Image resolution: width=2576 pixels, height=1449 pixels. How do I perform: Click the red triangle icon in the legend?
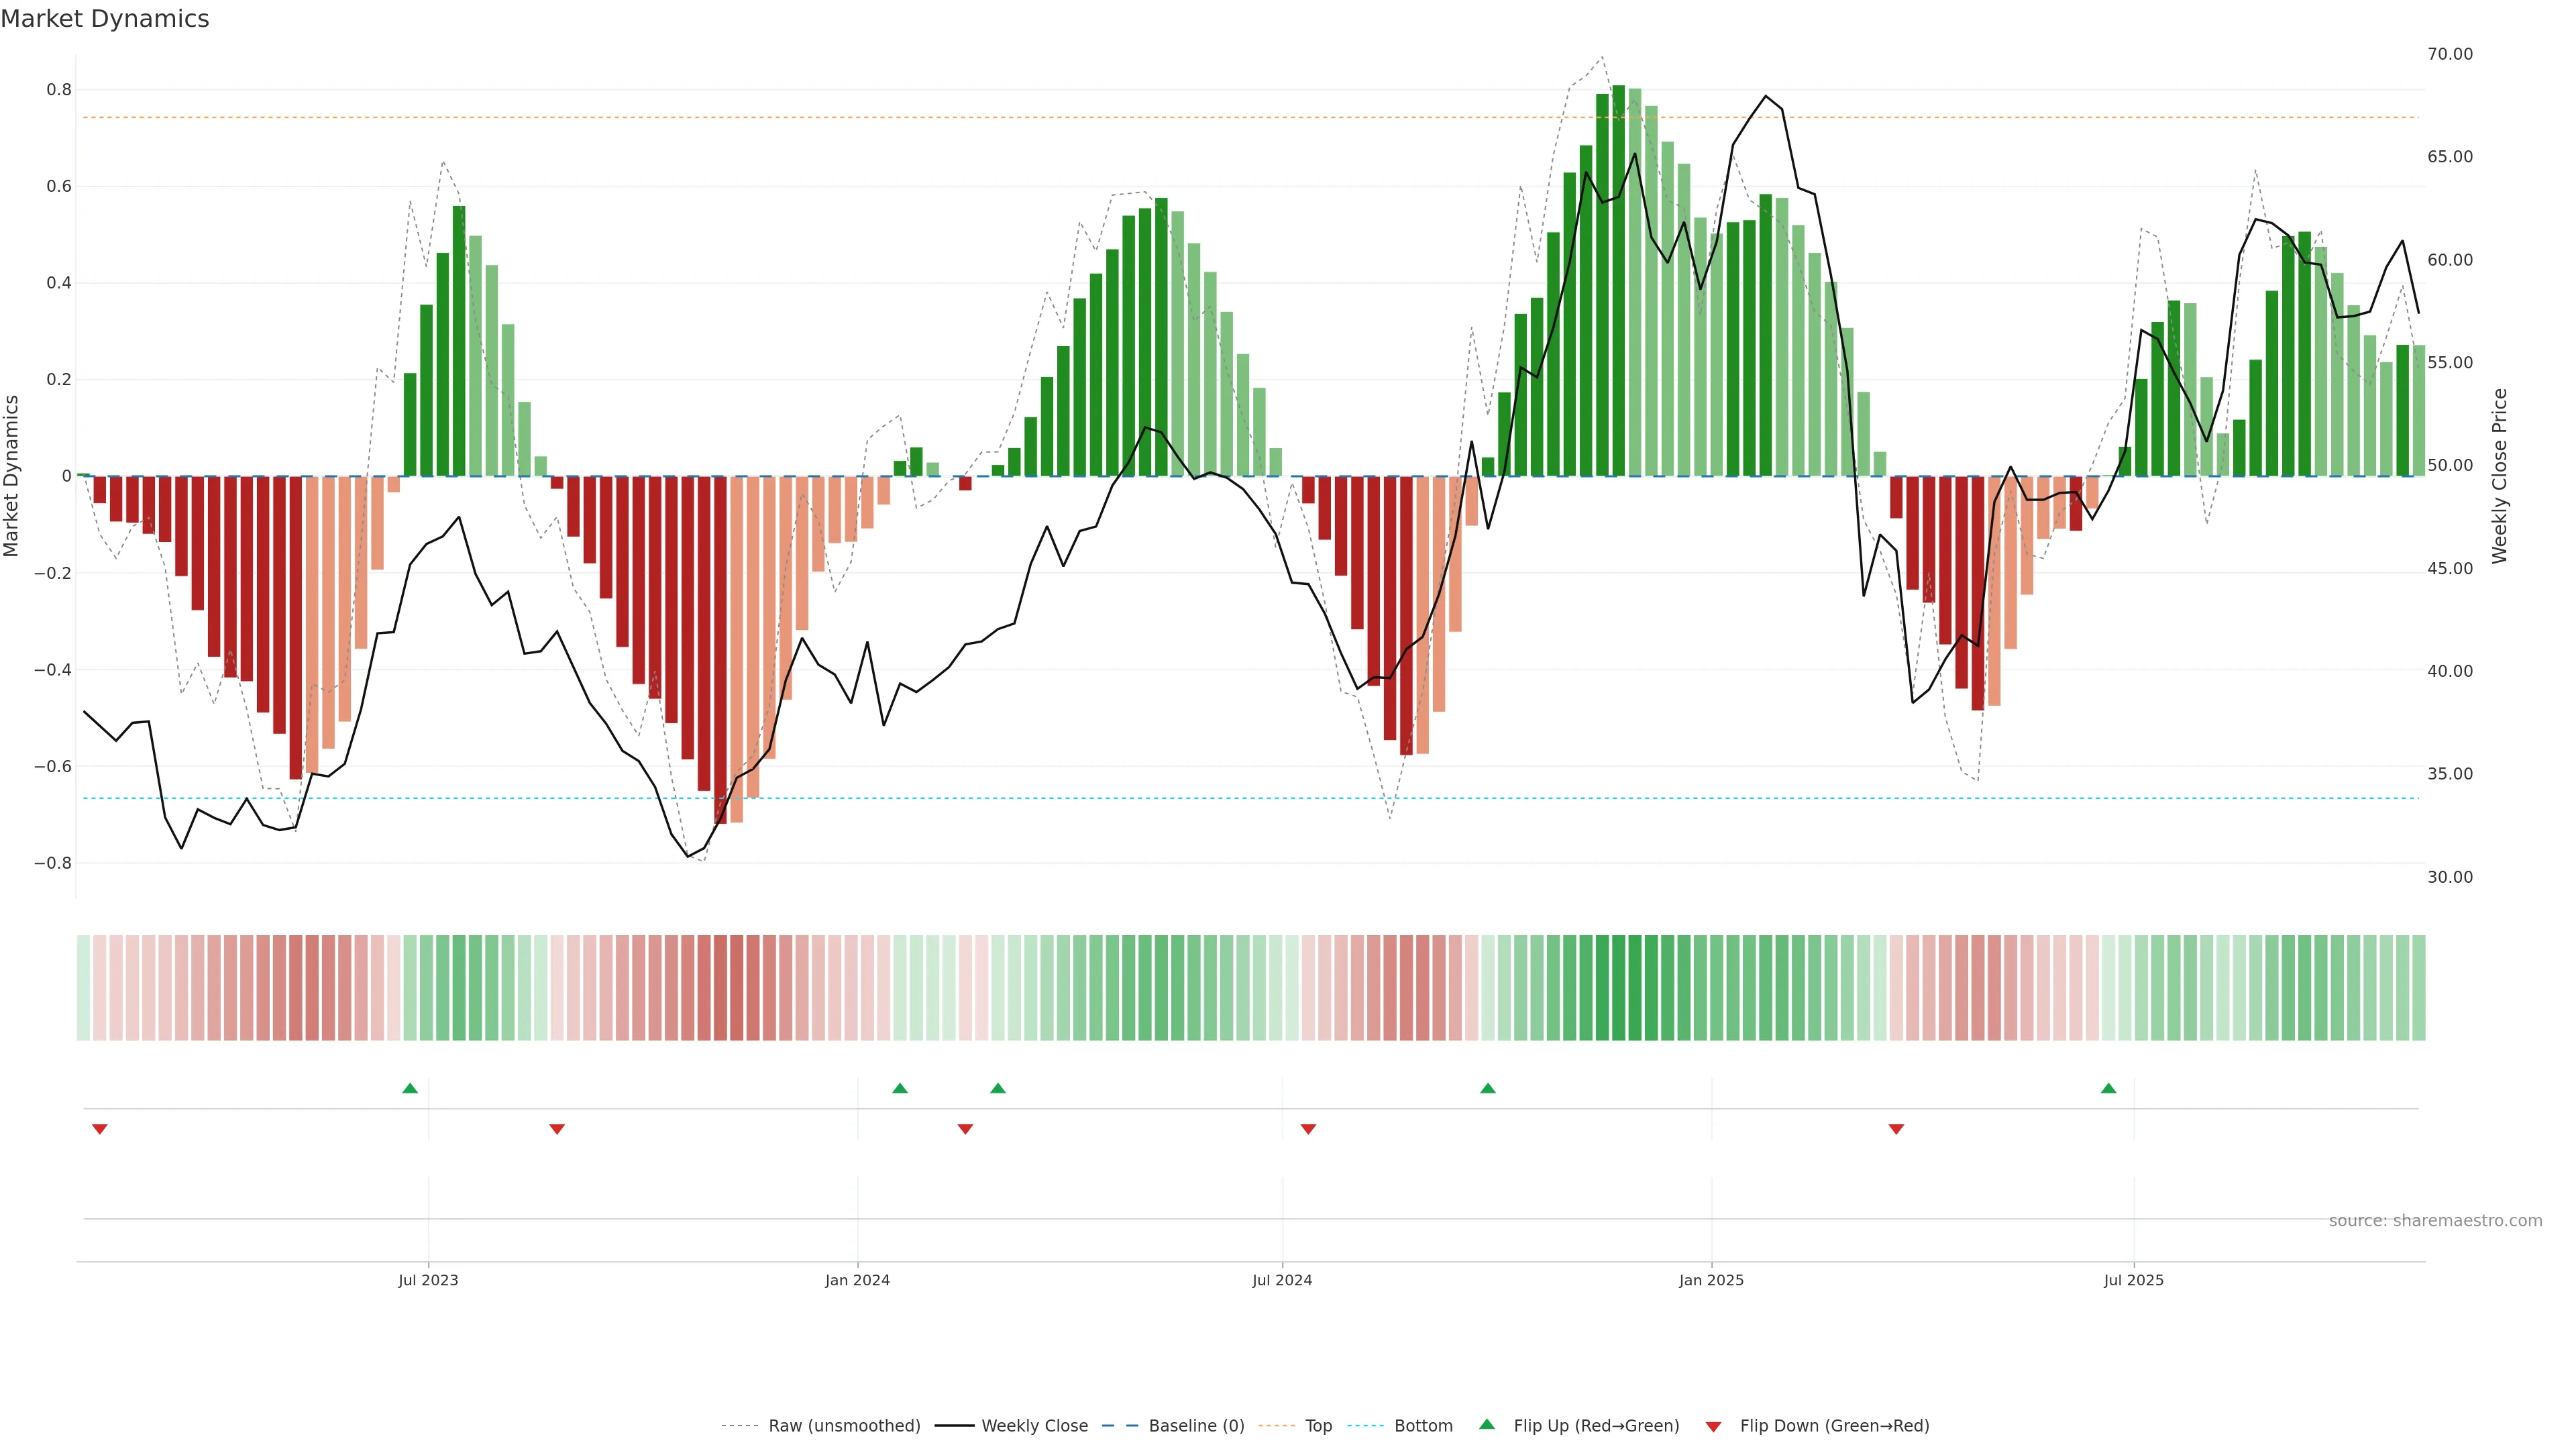[x=1713, y=1427]
